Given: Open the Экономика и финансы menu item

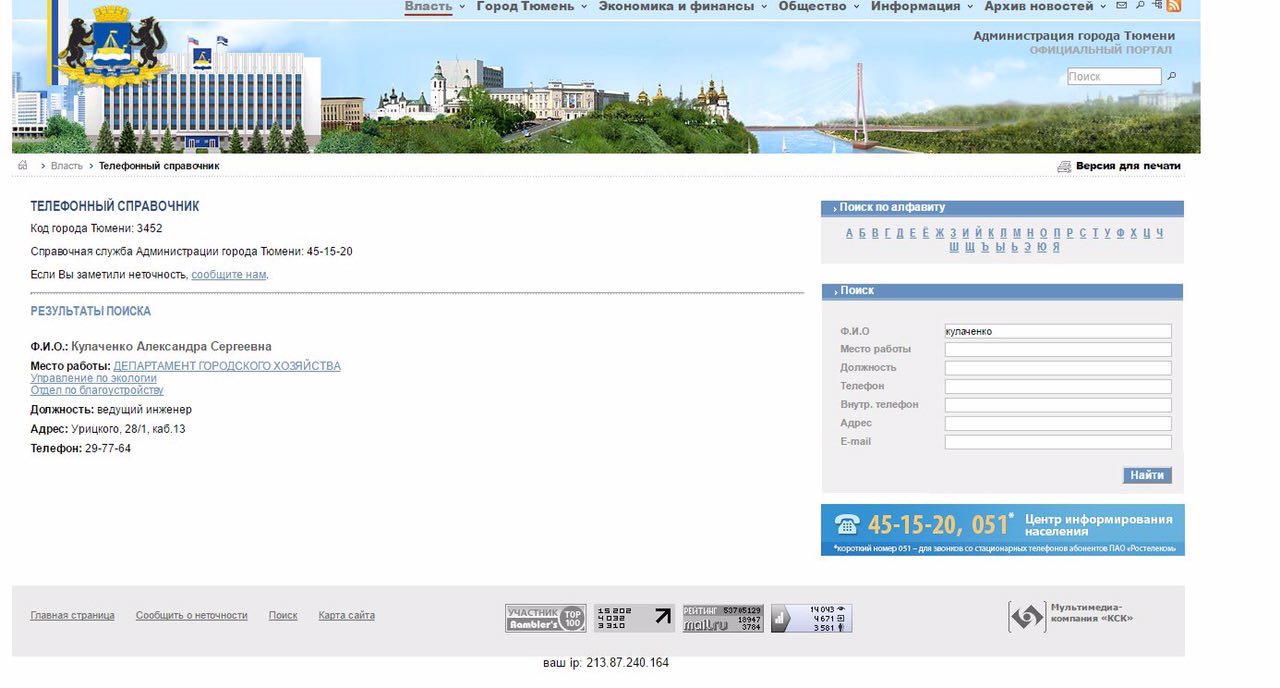Looking at the screenshot, I should (x=676, y=6).
